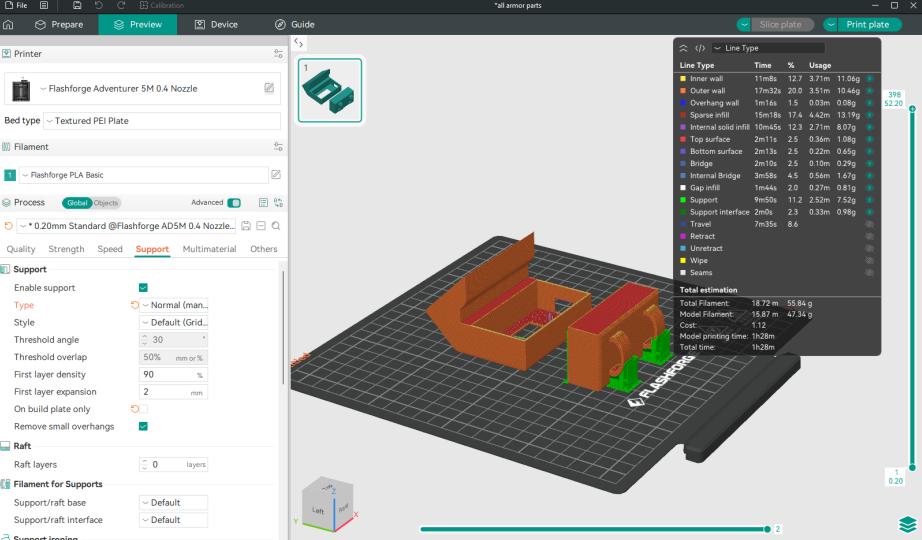
Task: Click the save project icon in title bar
Action: point(77,5)
